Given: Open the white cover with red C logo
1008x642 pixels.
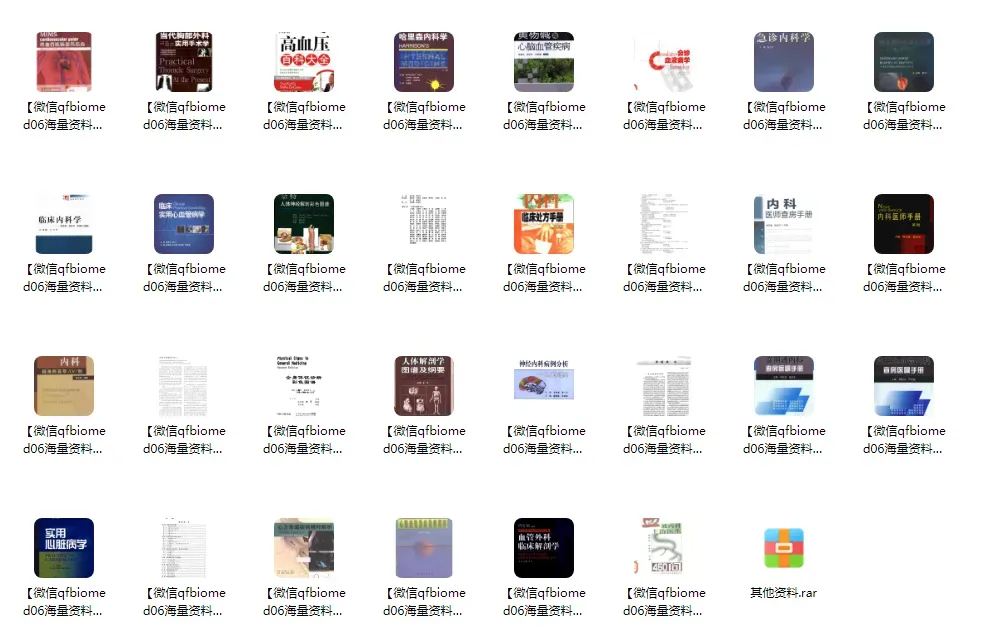Looking at the screenshot, I should pyautogui.click(x=664, y=62).
